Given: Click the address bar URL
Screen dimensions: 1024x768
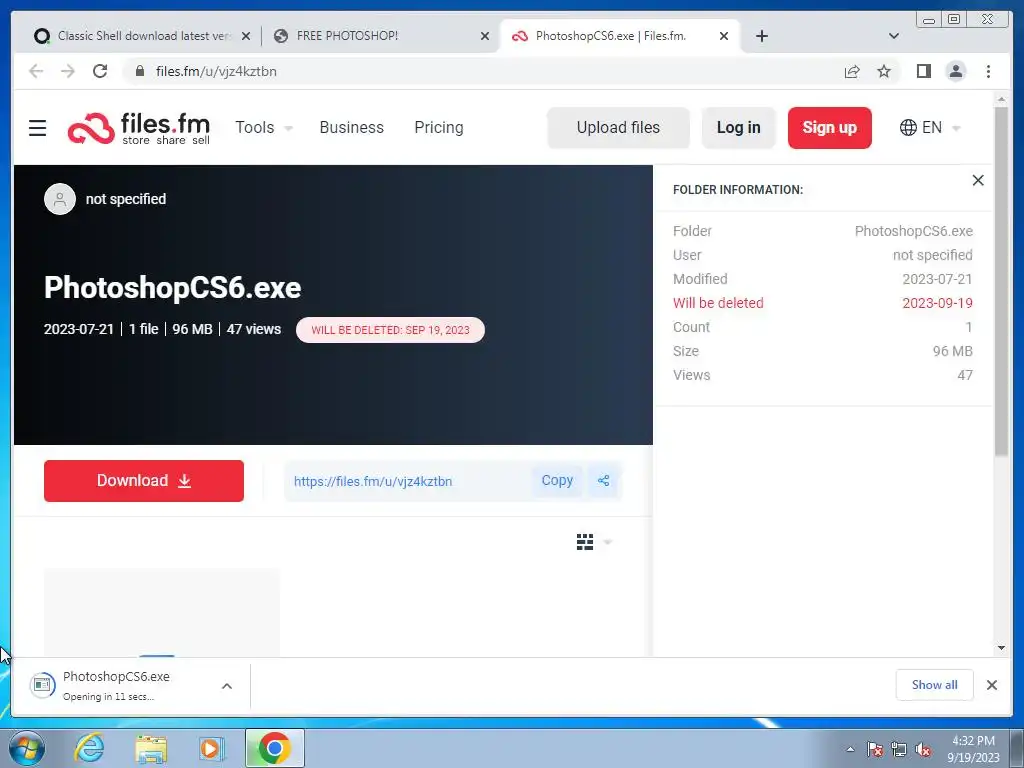Looking at the screenshot, I should pos(216,71).
